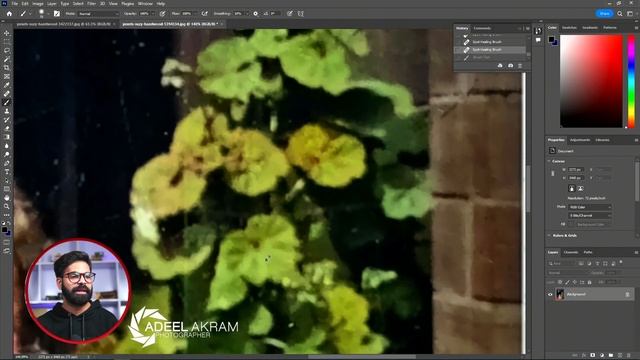Open symmetry paint options butterfly icon
The height and width of the screenshot is (360, 640).
301,14
